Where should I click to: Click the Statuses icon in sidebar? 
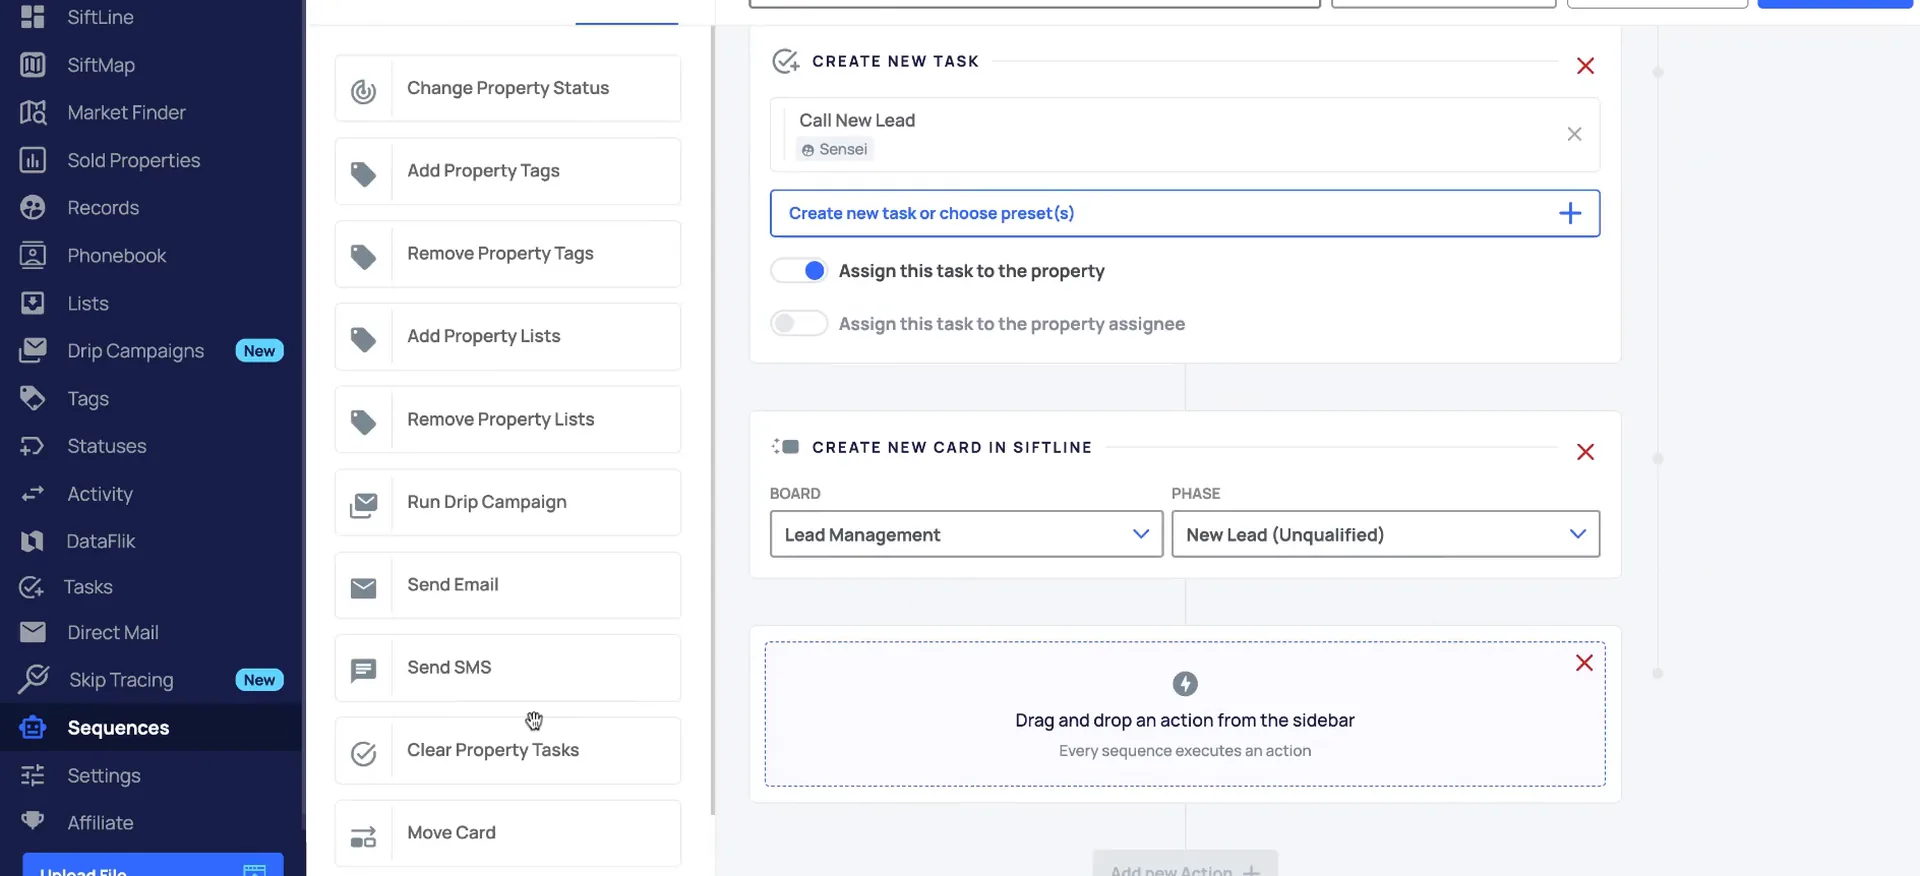pos(33,446)
